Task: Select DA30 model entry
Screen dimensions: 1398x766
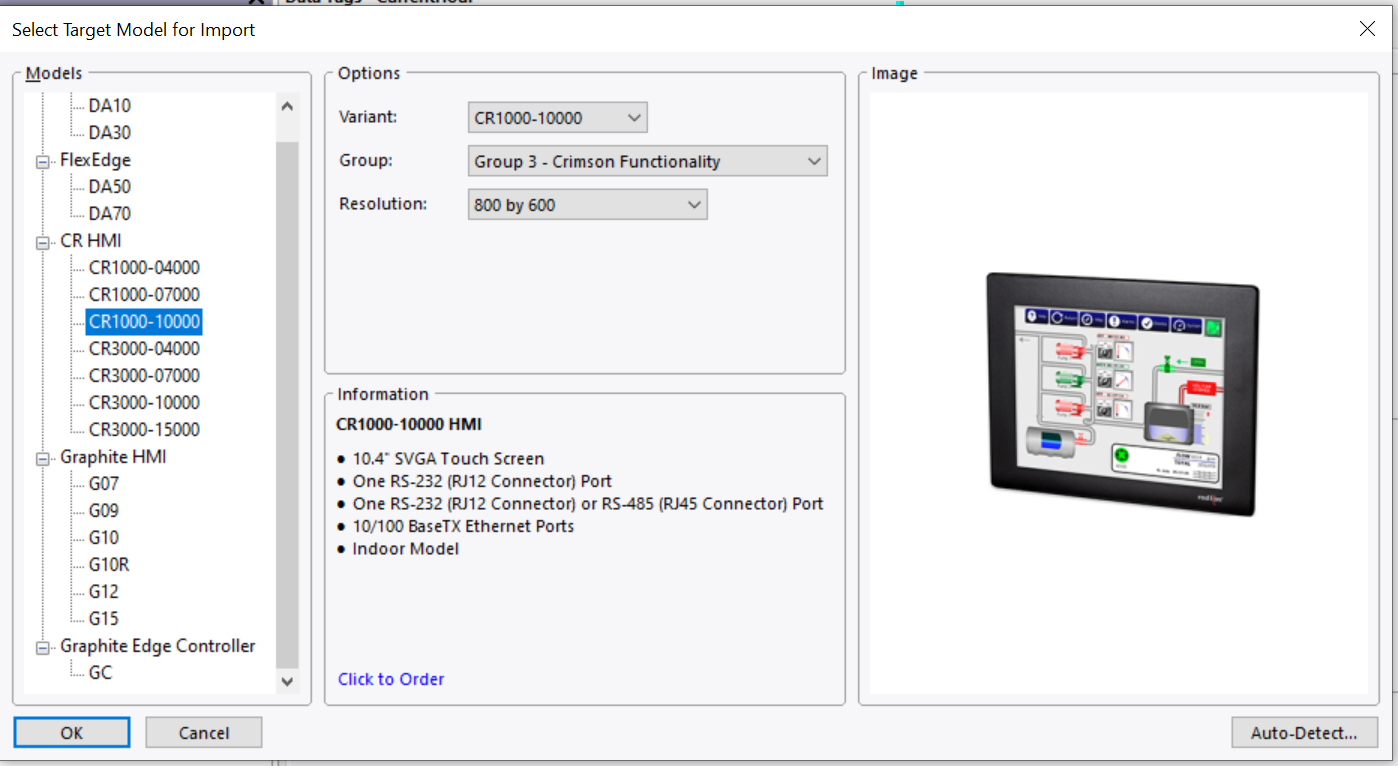Action: pos(109,133)
